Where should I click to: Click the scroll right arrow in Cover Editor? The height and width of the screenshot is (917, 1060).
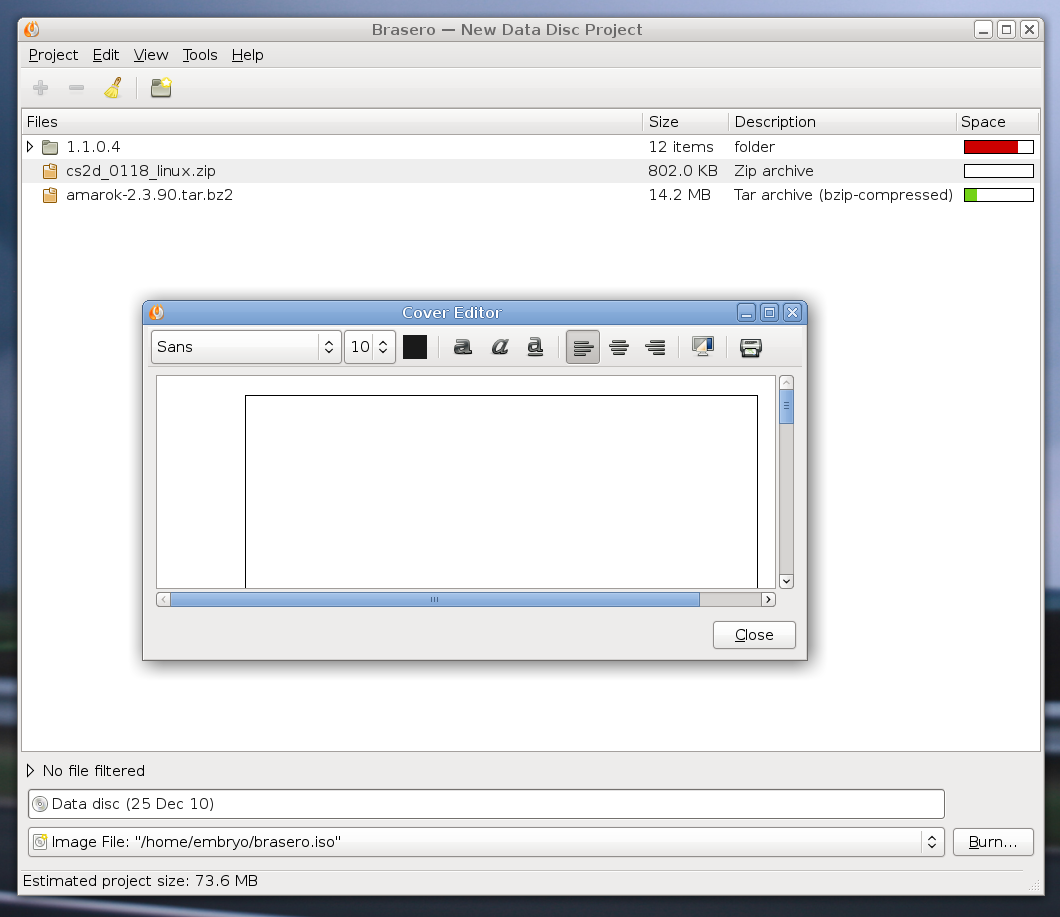768,599
